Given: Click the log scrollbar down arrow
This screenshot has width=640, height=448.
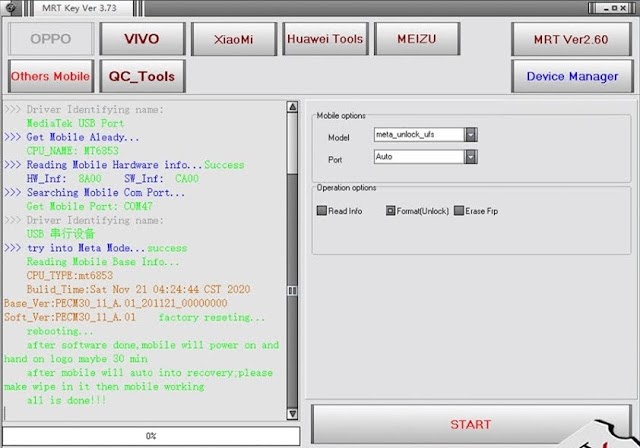Looking at the screenshot, I should (x=292, y=414).
